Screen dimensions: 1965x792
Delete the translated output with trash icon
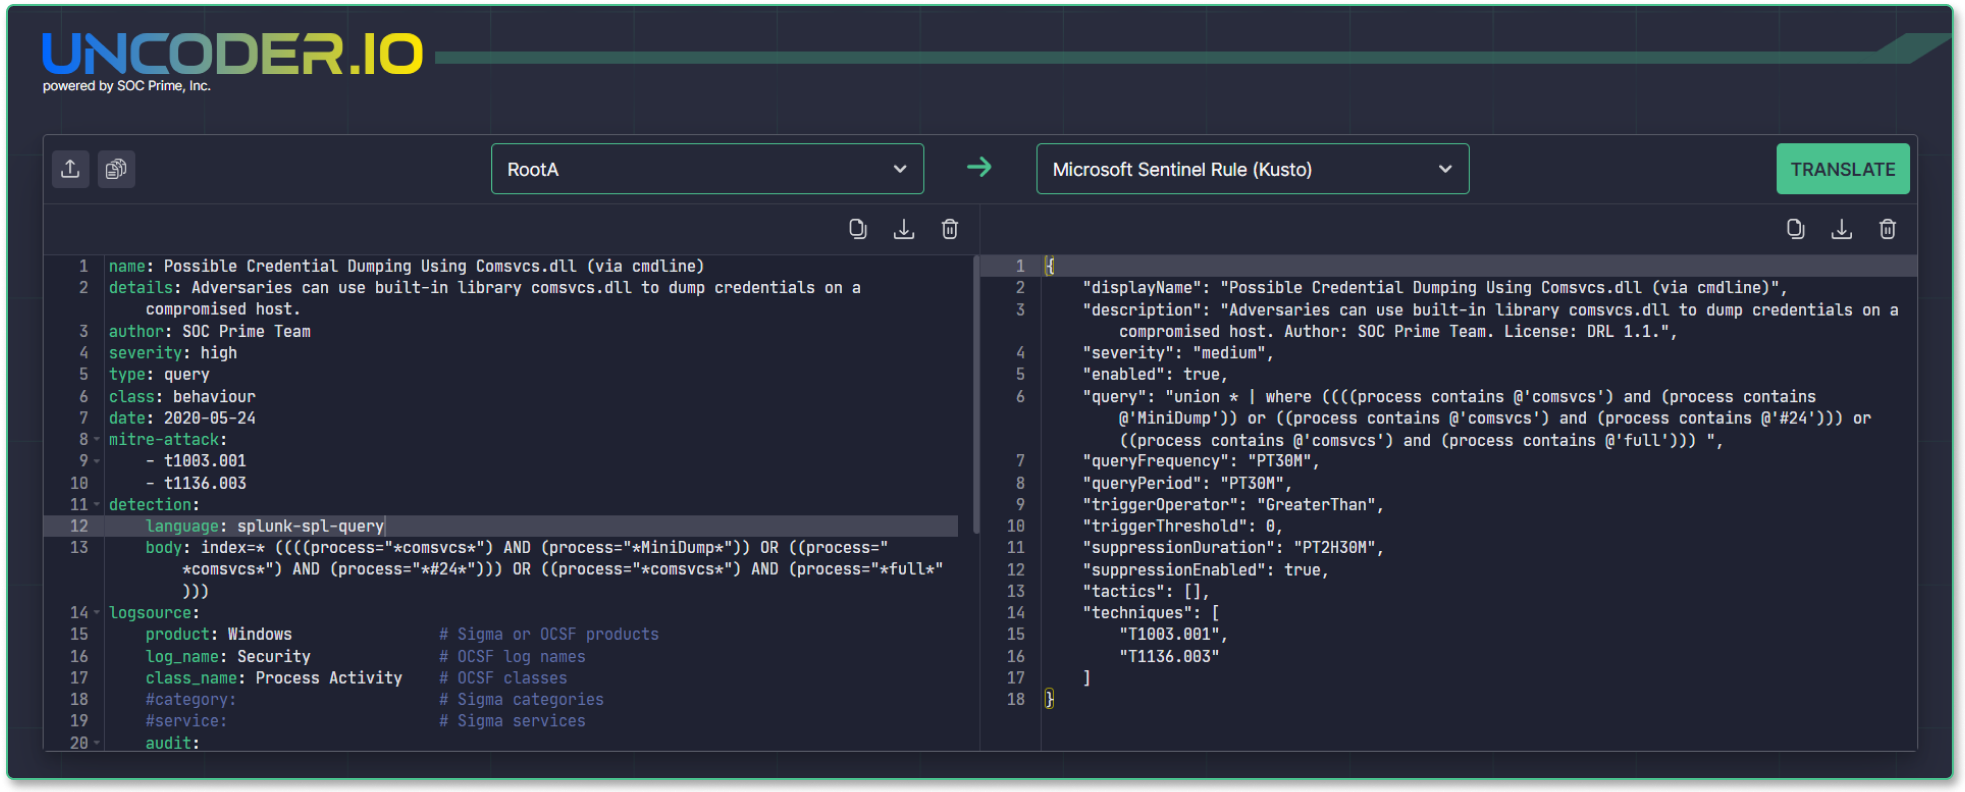tap(1888, 229)
